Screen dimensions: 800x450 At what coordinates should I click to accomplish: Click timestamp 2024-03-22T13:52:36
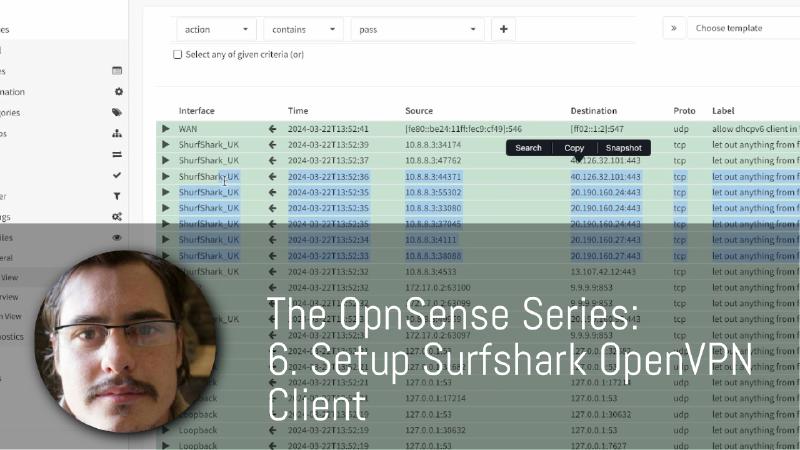point(328,177)
